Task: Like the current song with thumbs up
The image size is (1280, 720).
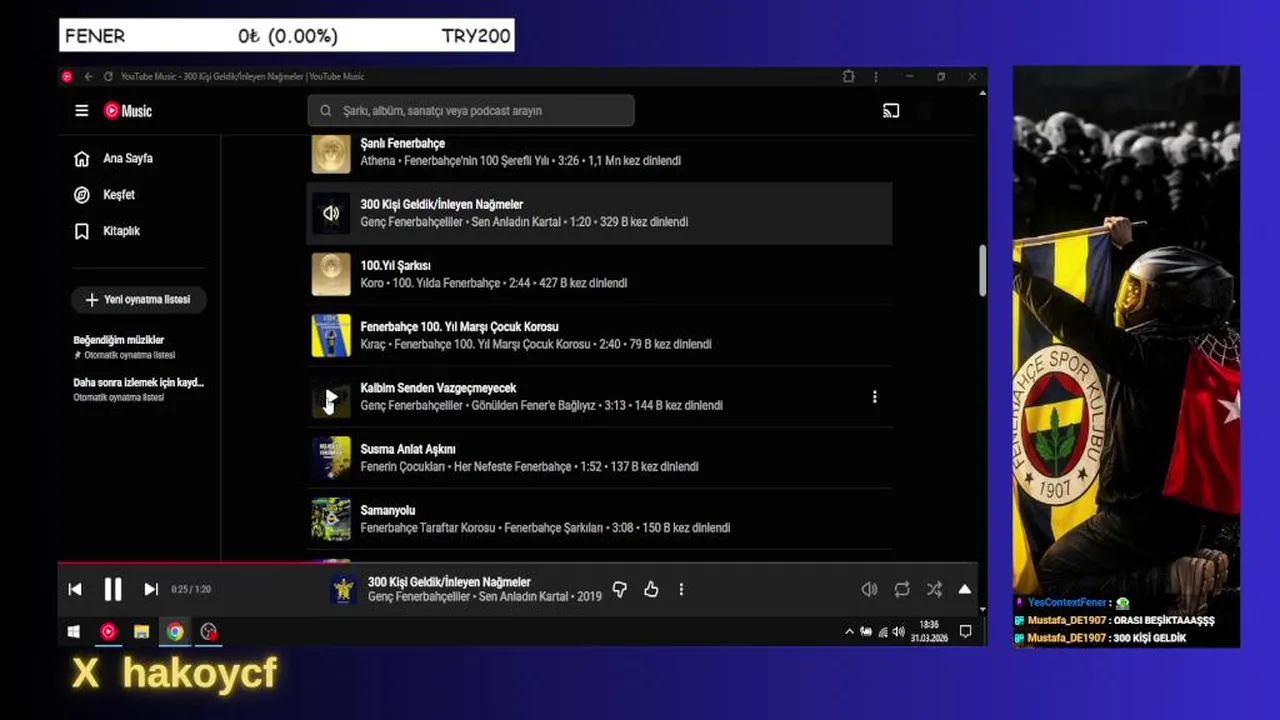Action: click(651, 590)
